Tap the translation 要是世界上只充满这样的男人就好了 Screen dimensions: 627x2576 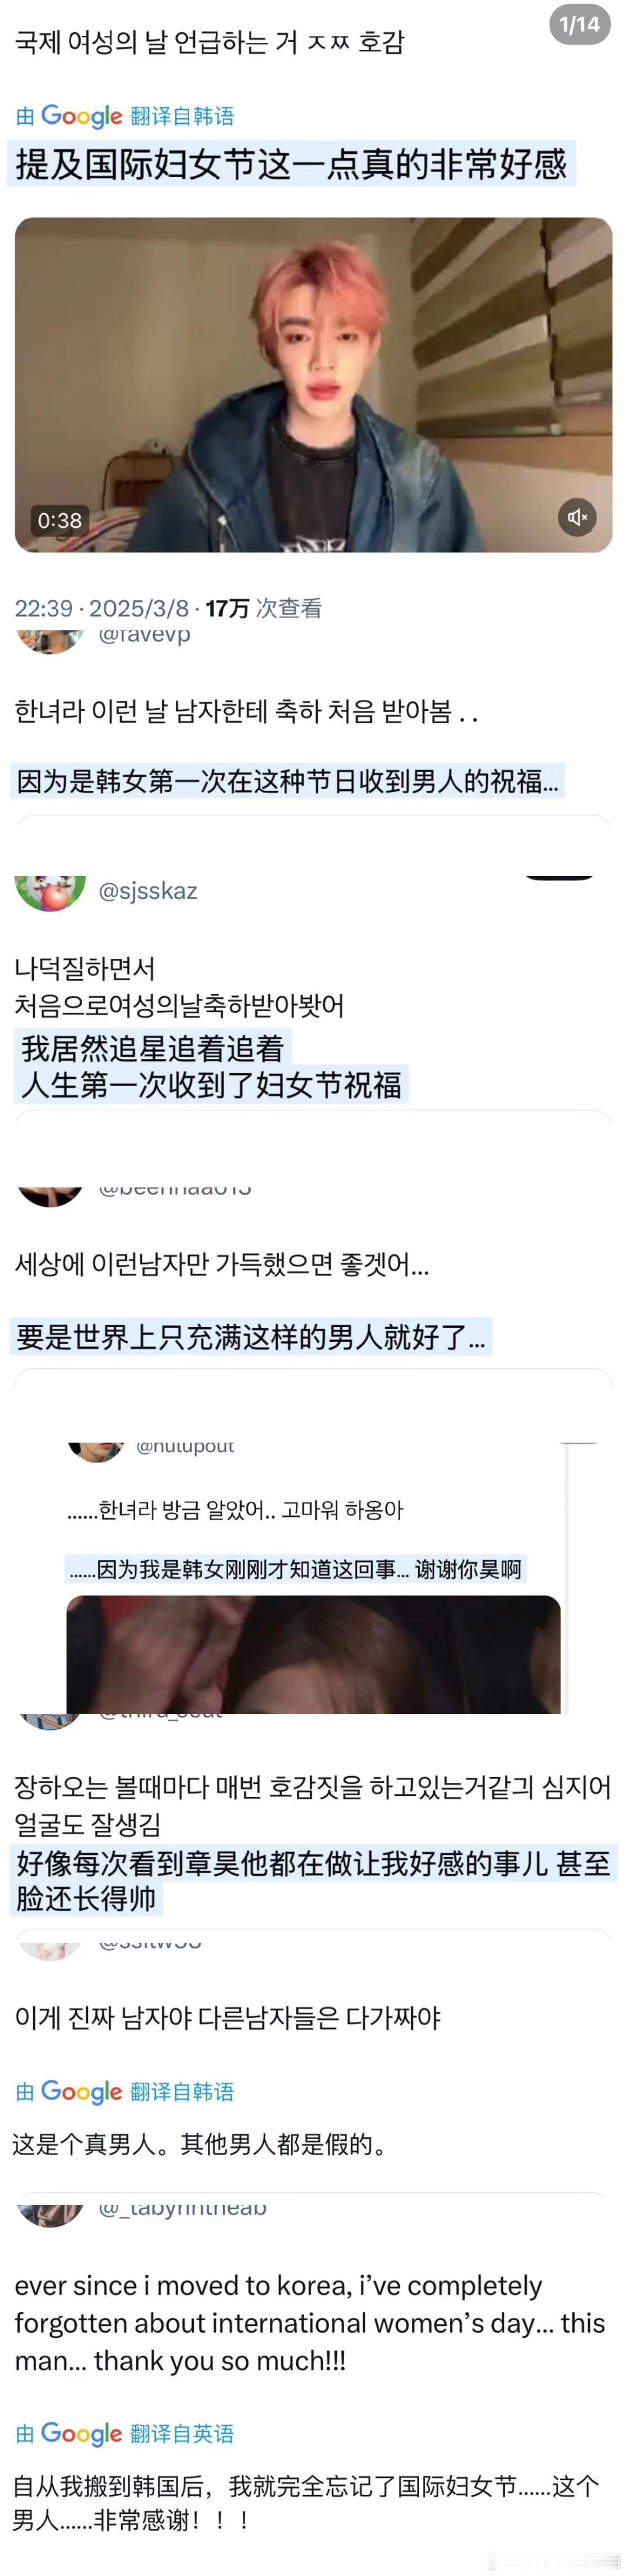click(x=251, y=1336)
